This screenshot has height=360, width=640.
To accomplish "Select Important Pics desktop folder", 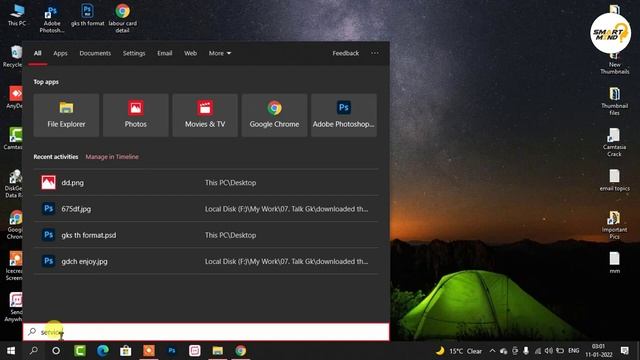I will [x=614, y=225].
